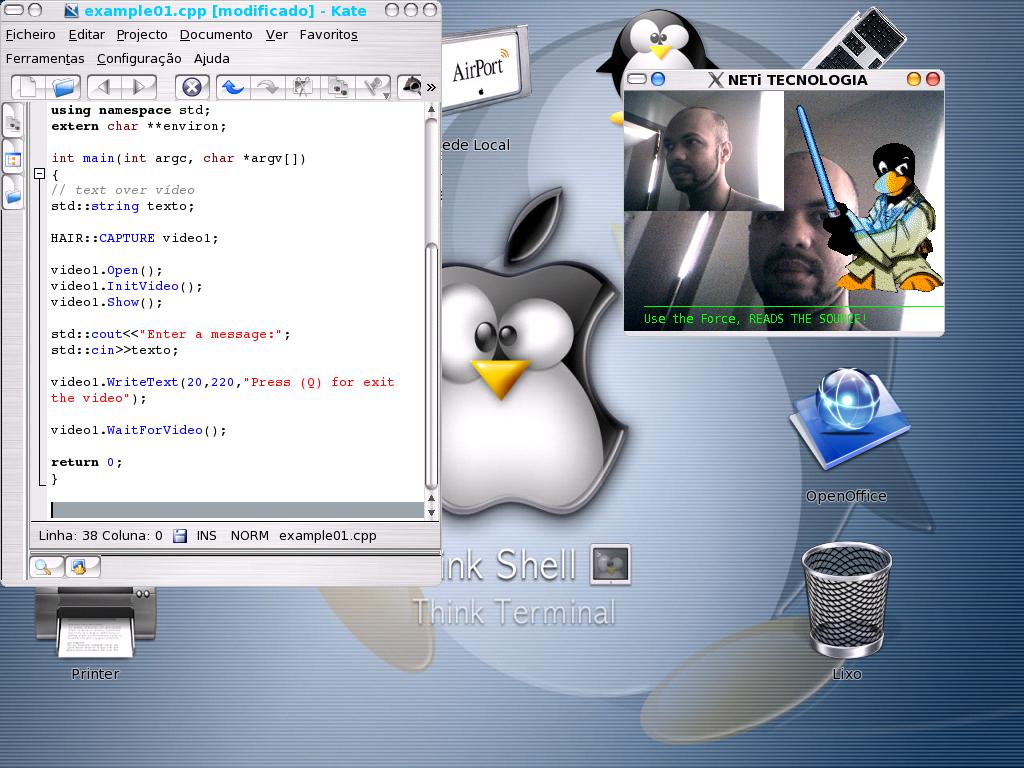Viewport: 1024px width, 768px height.
Task: Open the Projecto menu
Action: pyautogui.click(x=142, y=35)
